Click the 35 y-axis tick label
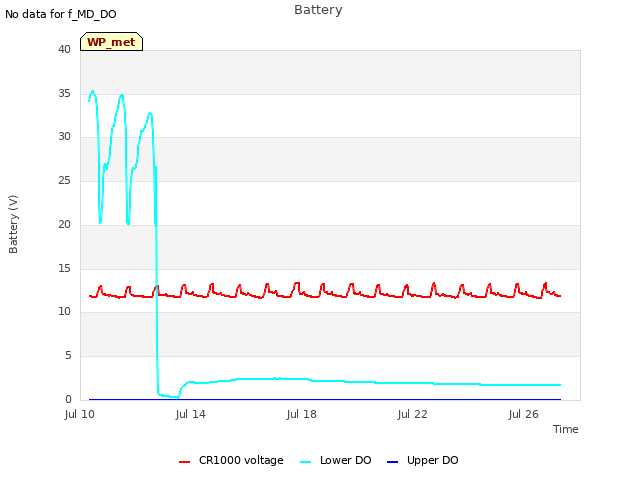640x480 pixels. 64,93
